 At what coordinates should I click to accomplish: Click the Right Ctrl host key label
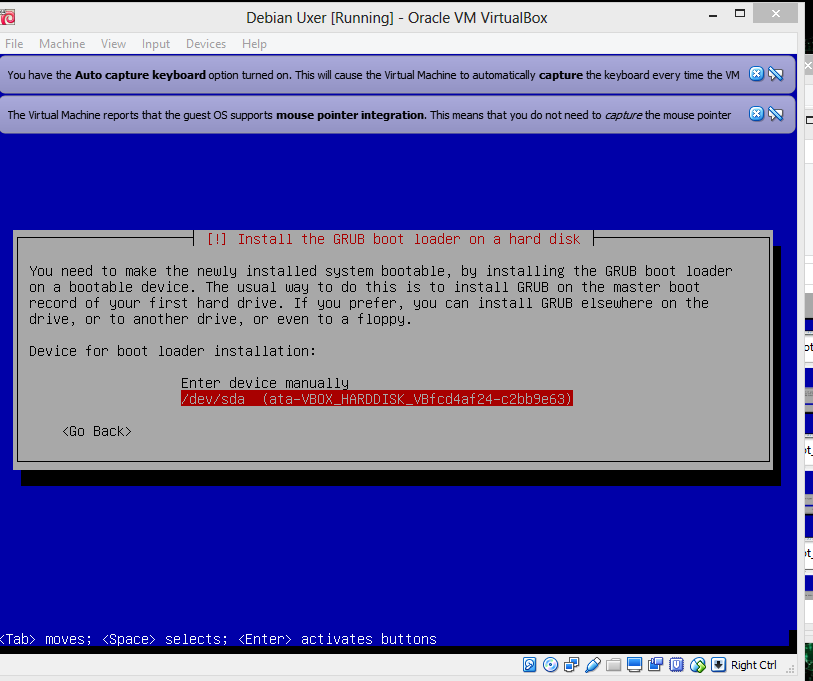(x=753, y=665)
